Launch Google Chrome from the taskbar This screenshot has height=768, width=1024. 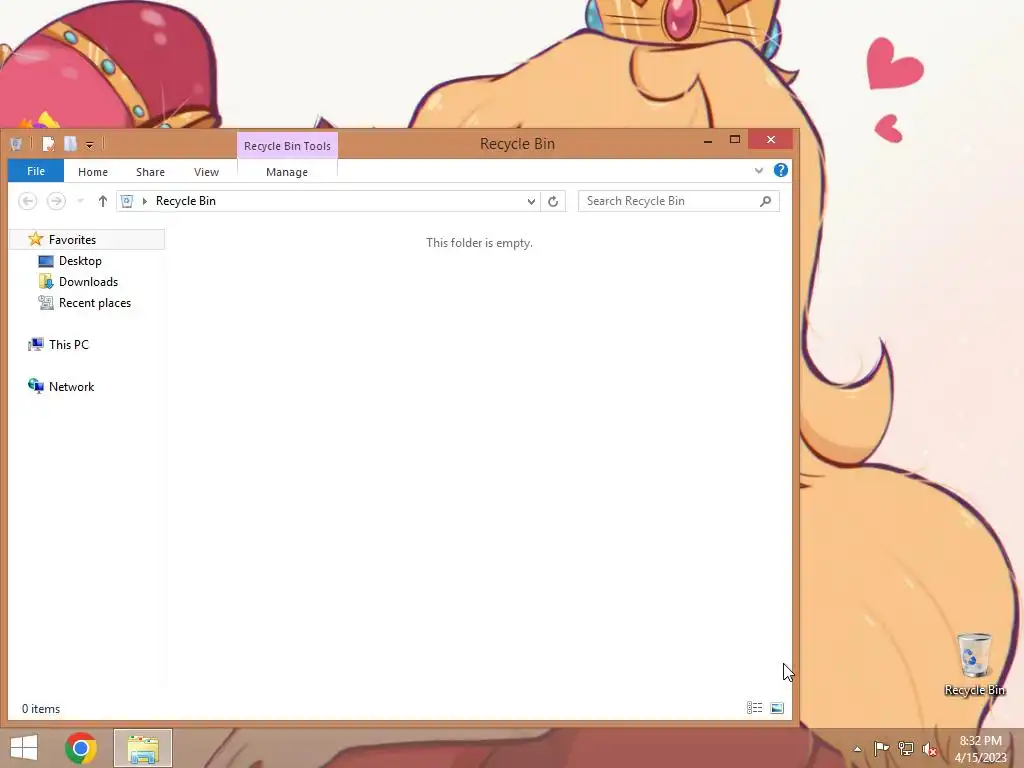point(81,748)
